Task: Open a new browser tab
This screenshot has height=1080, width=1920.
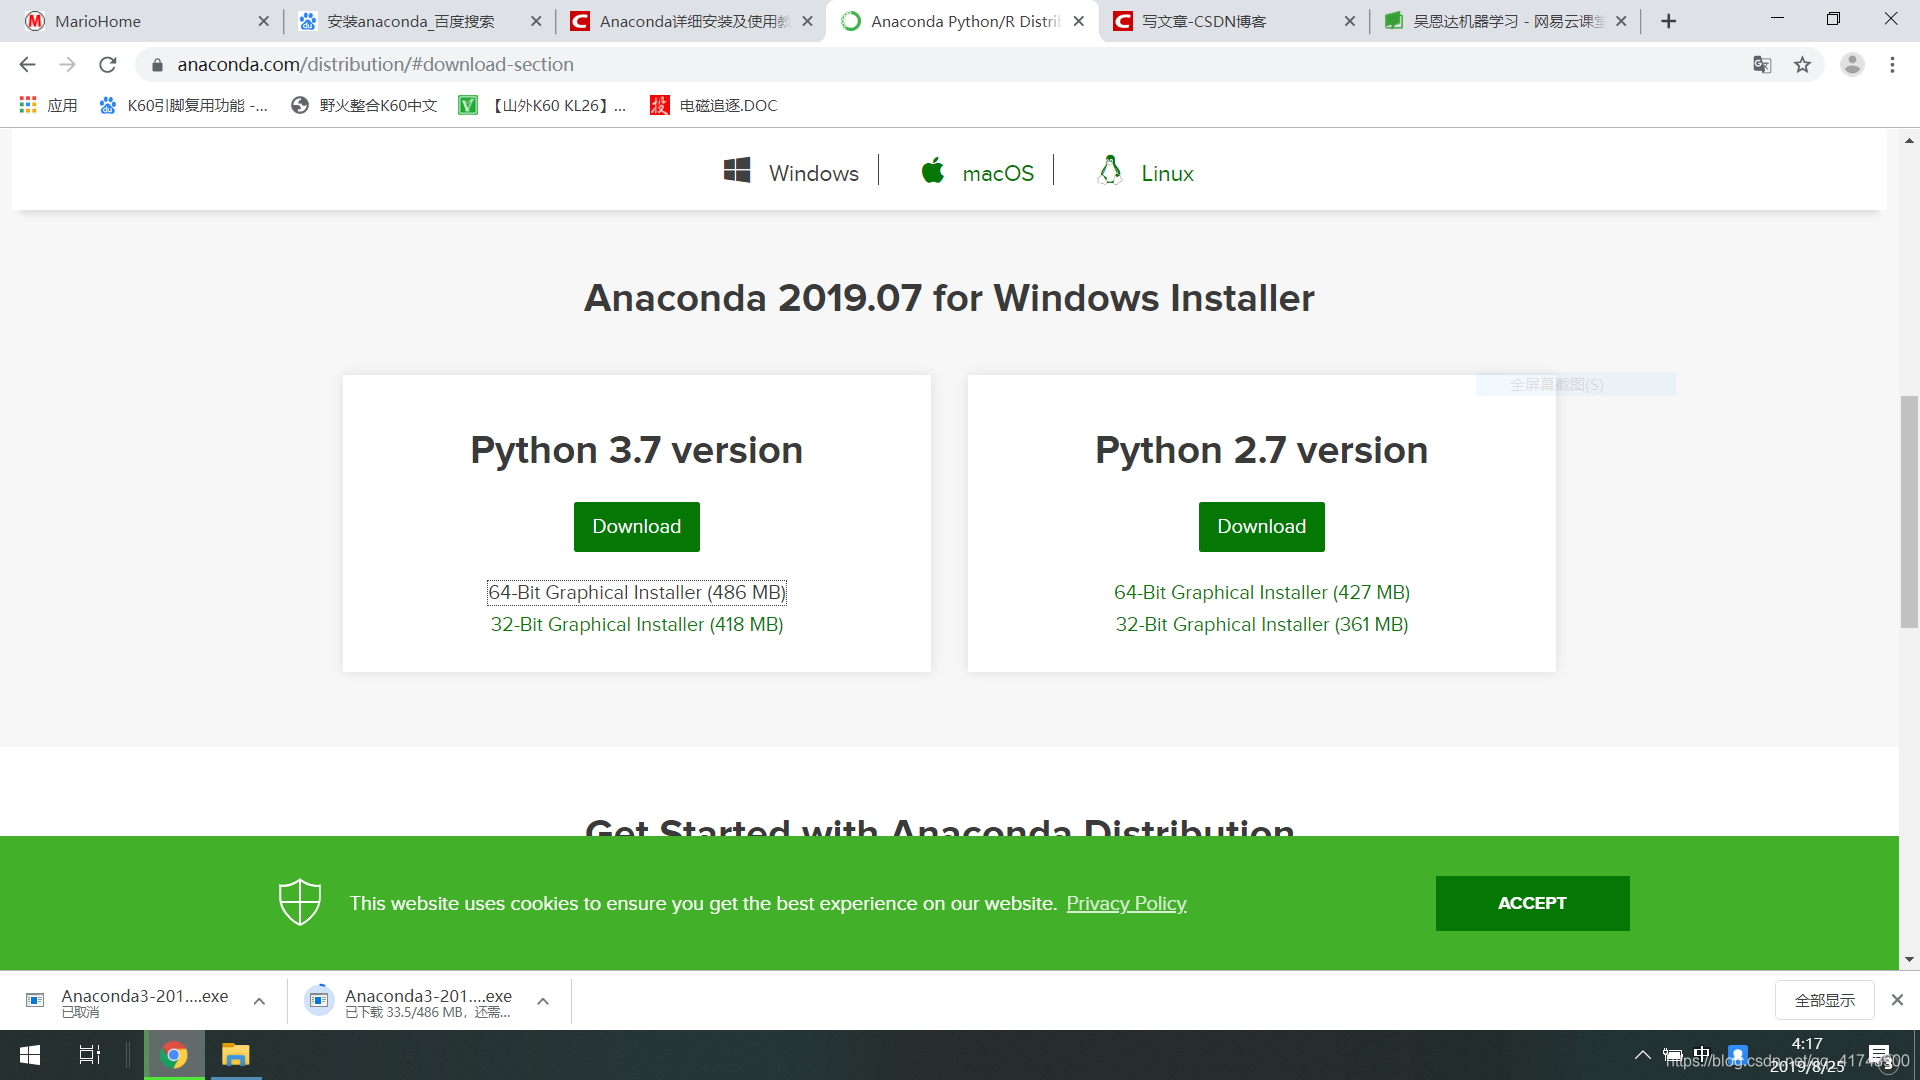Action: (1668, 21)
